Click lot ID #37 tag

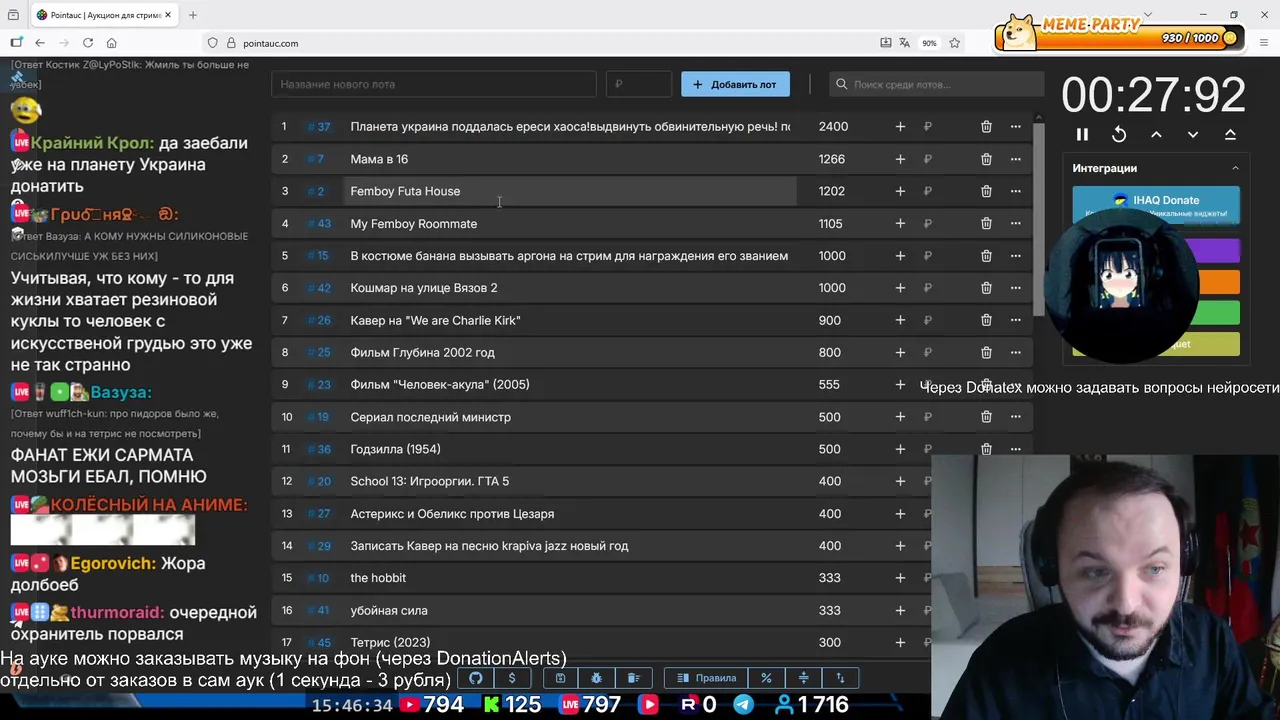319,127
